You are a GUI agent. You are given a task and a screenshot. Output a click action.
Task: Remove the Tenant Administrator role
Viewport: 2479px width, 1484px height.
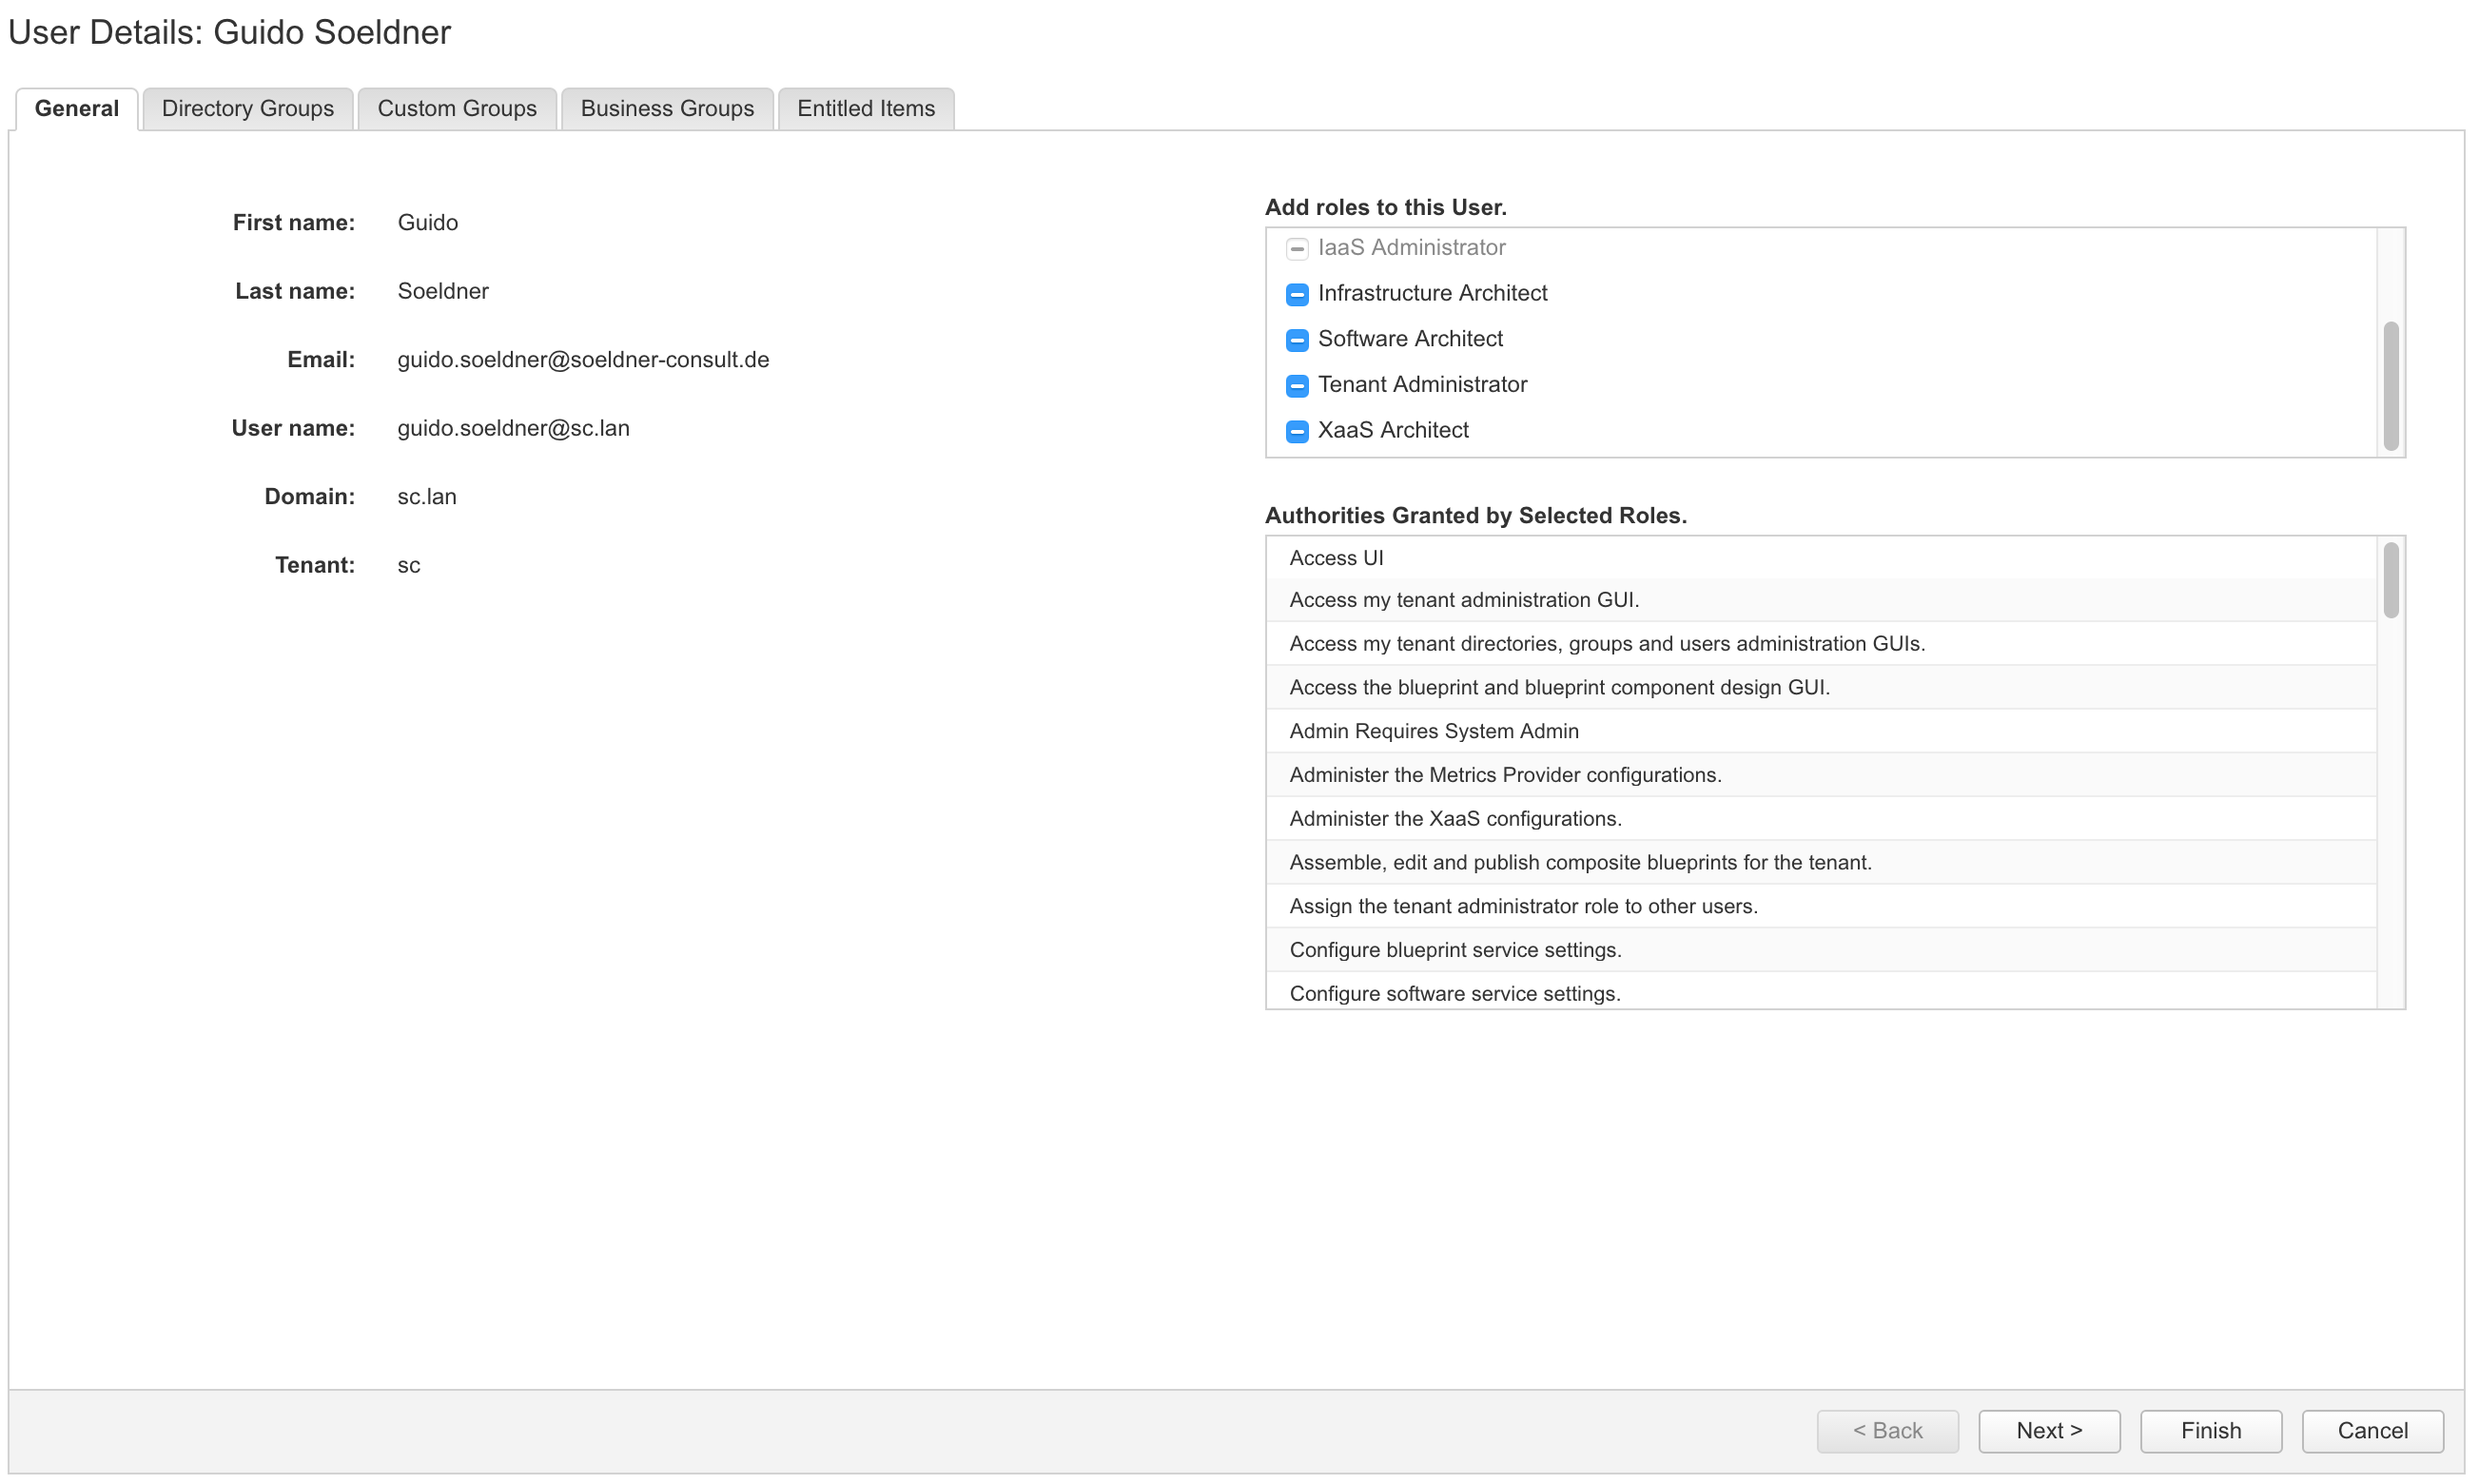tap(1297, 385)
